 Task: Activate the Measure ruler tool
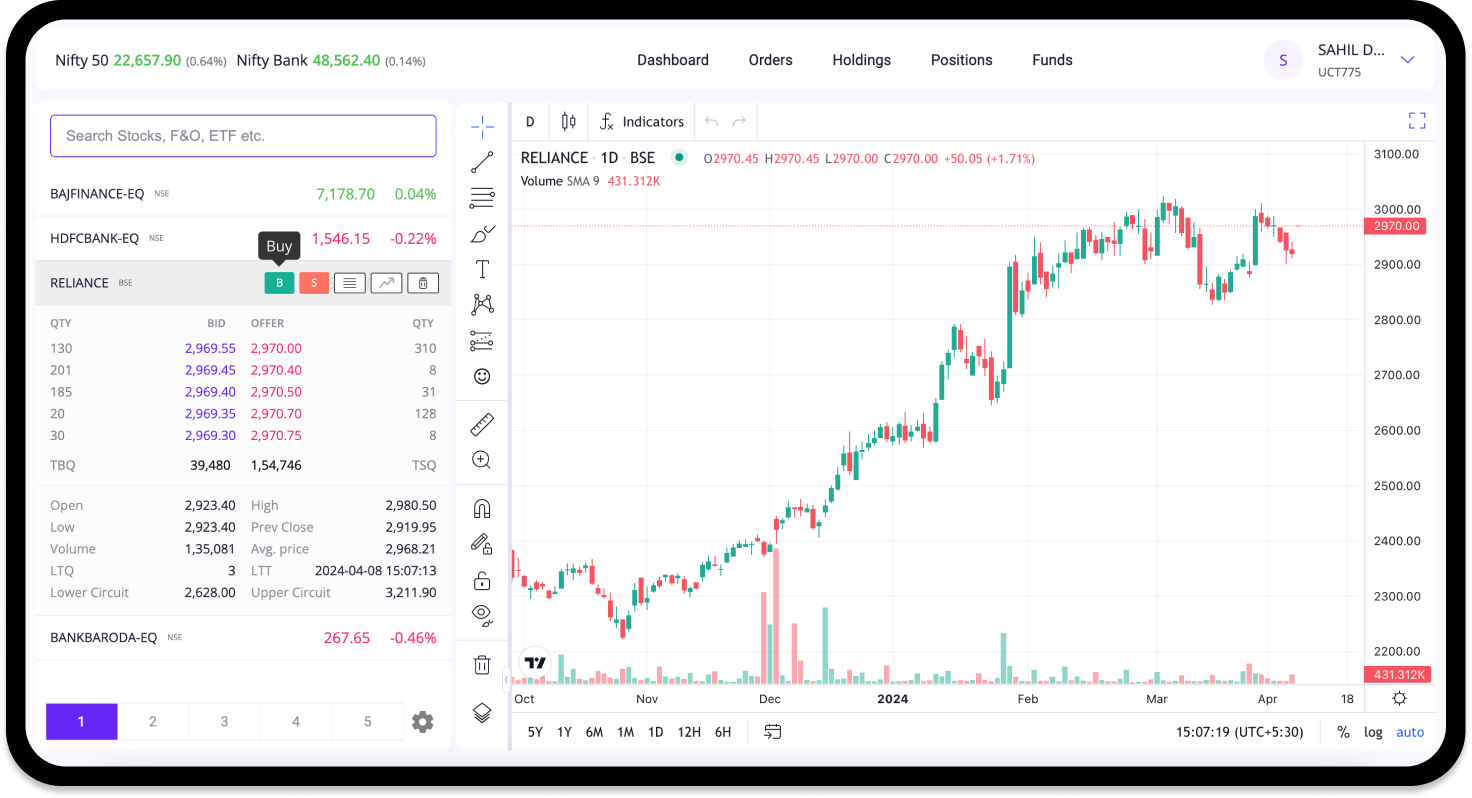pyautogui.click(x=481, y=423)
